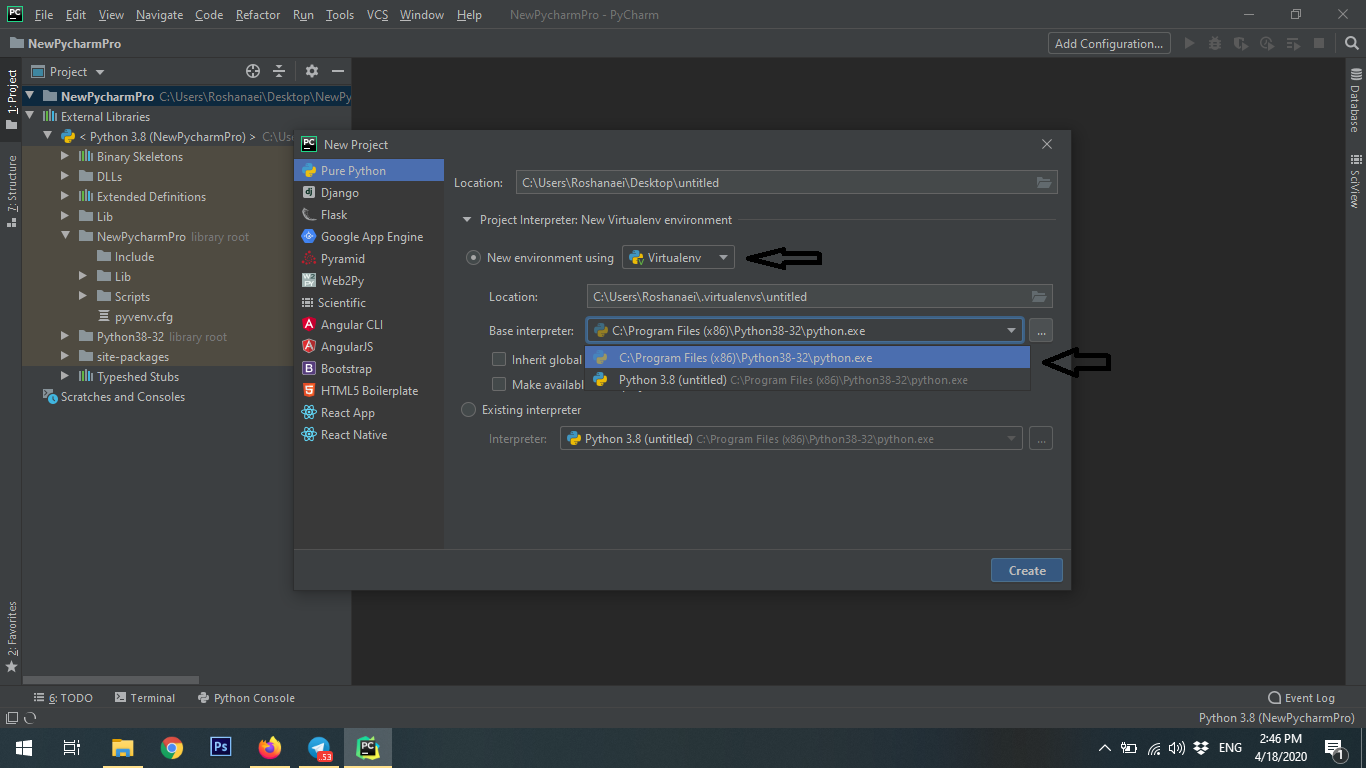Click the Create button
The image size is (1366, 768).
[x=1027, y=570]
